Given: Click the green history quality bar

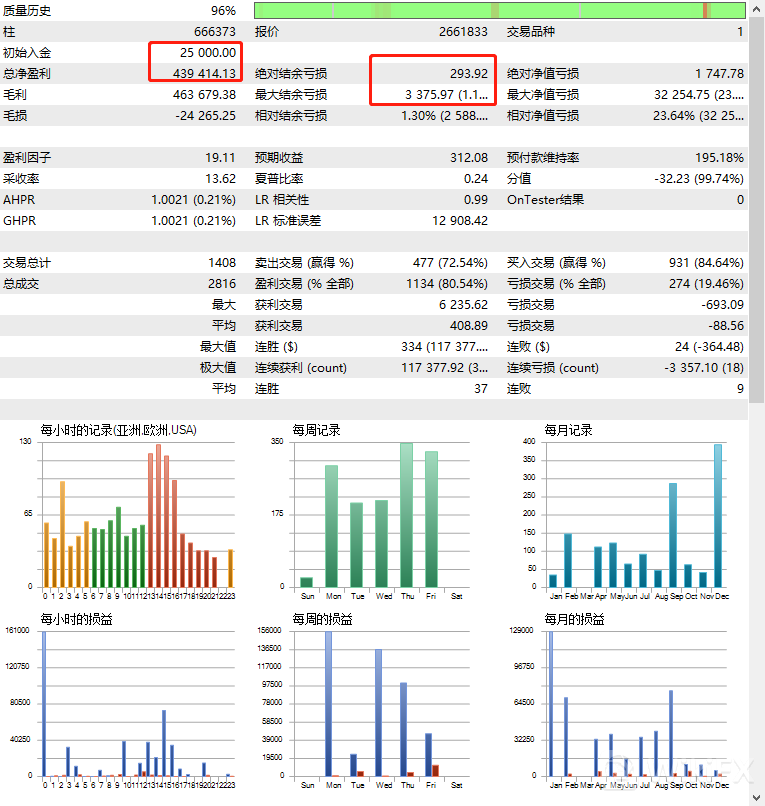Looking at the screenshot, I should coord(500,11).
